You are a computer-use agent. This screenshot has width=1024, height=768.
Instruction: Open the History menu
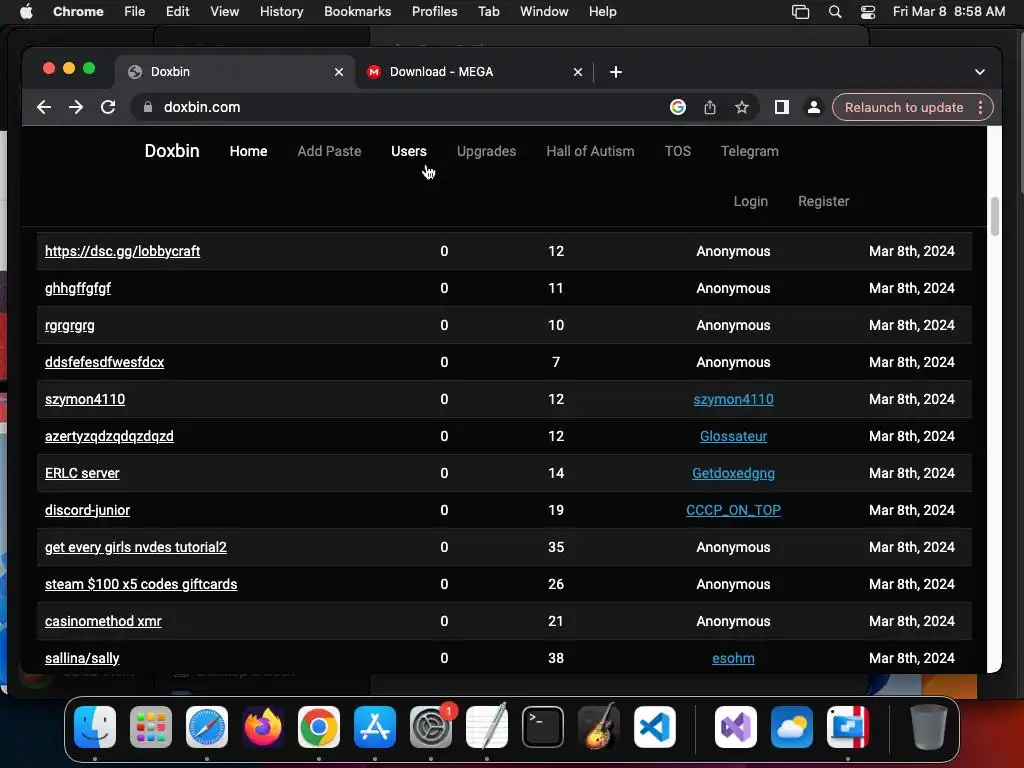[x=281, y=12]
